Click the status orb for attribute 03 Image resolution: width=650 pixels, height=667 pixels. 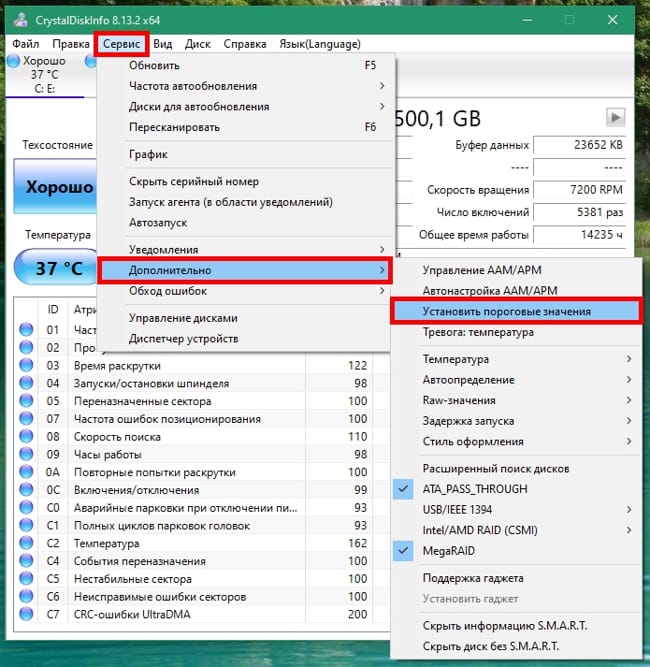pos(26,365)
